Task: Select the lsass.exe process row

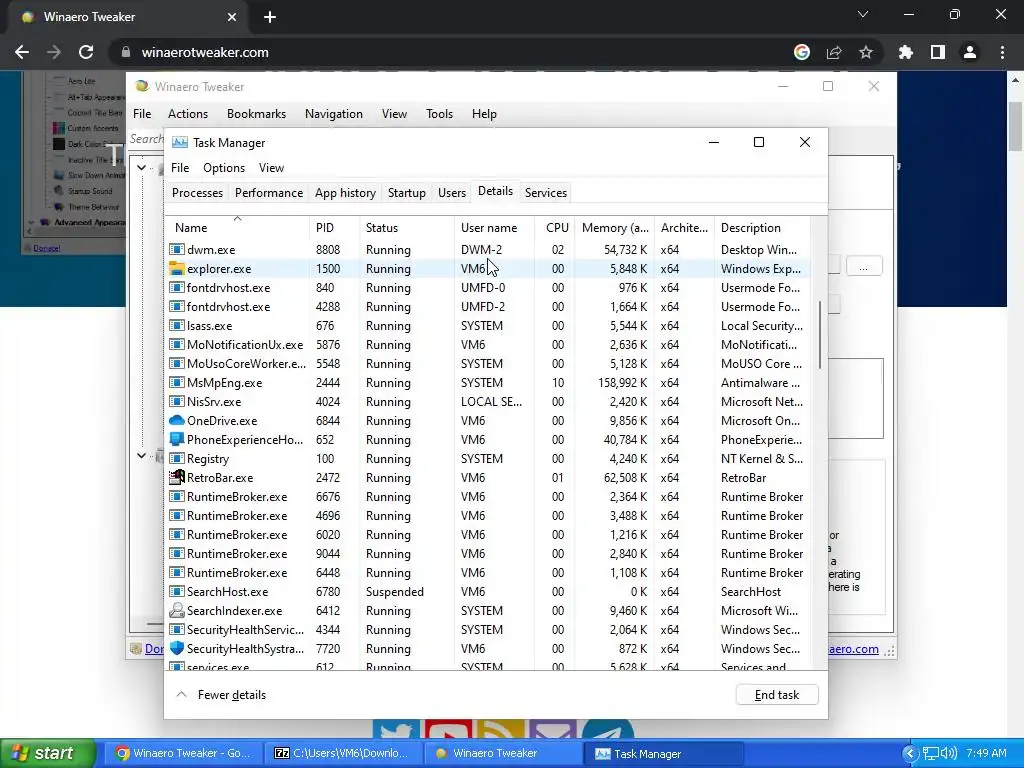Action: click(x=488, y=326)
